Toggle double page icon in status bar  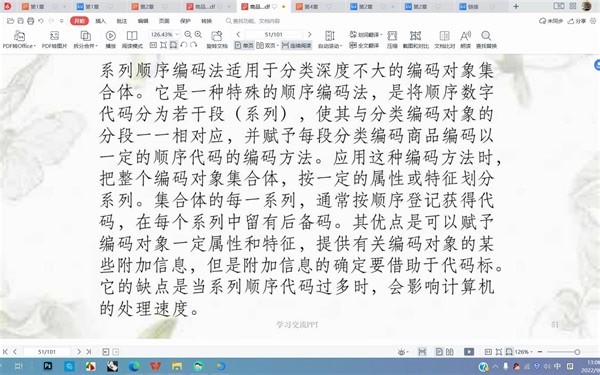[450, 352]
